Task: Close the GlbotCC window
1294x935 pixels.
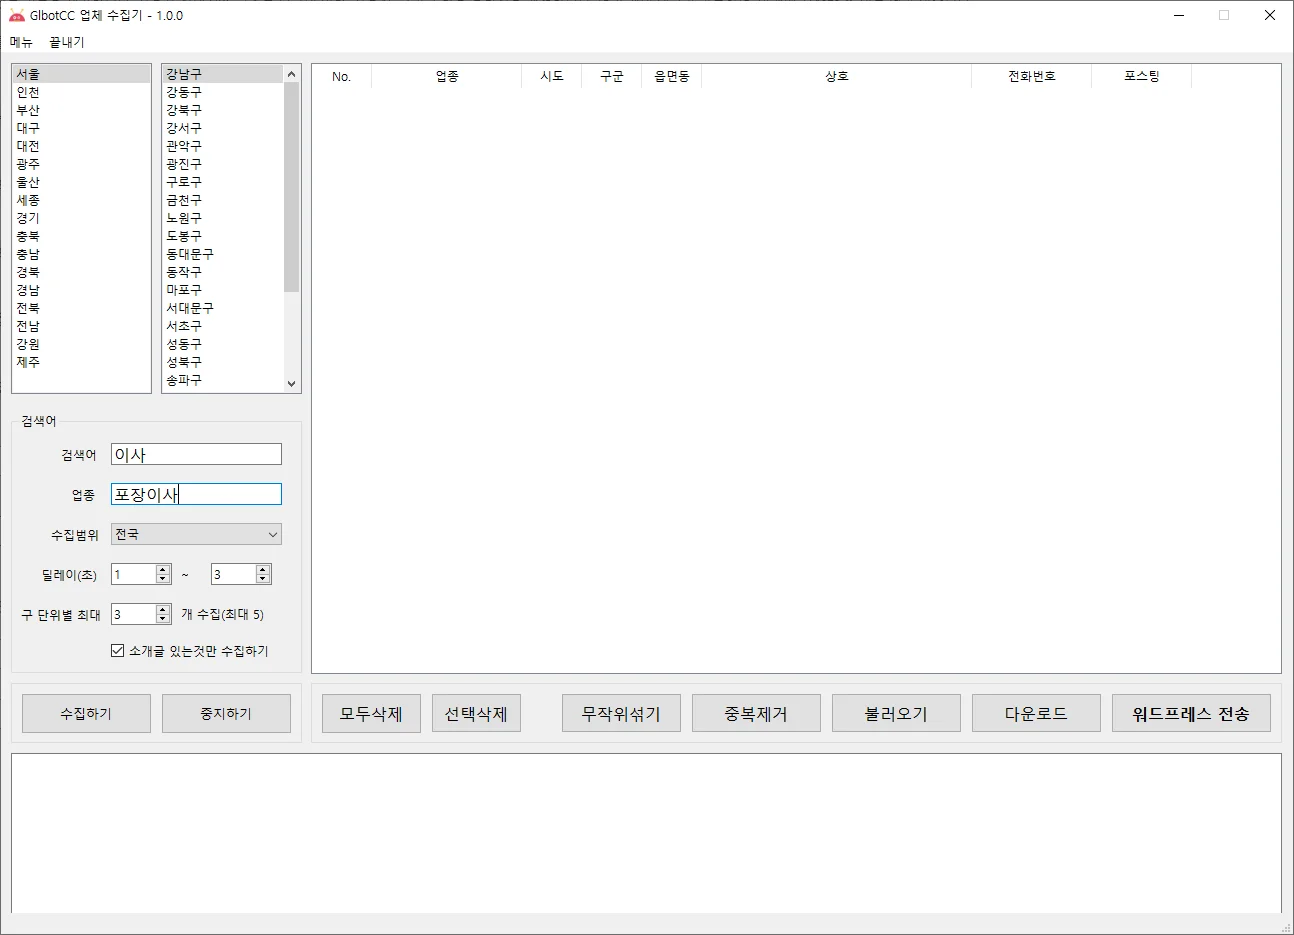Action: point(1270,15)
